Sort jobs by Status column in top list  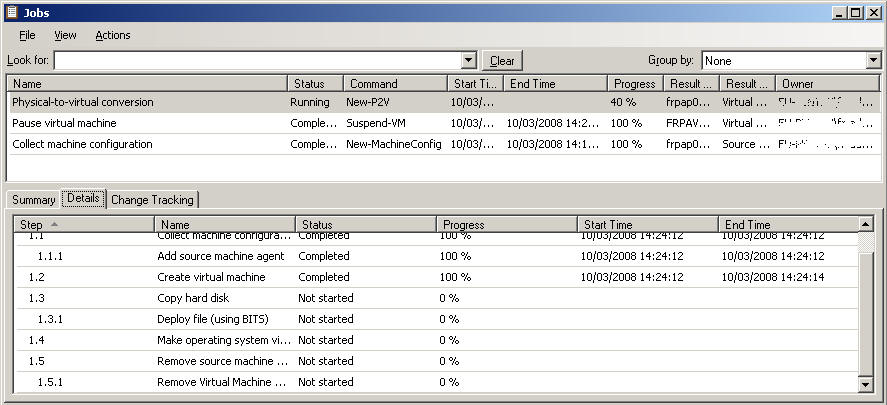[315, 84]
